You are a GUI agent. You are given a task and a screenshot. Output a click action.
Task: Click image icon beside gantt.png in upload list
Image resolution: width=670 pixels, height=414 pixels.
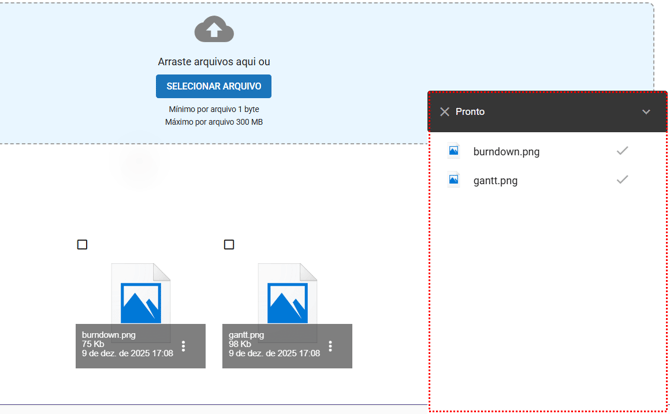click(454, 180)
